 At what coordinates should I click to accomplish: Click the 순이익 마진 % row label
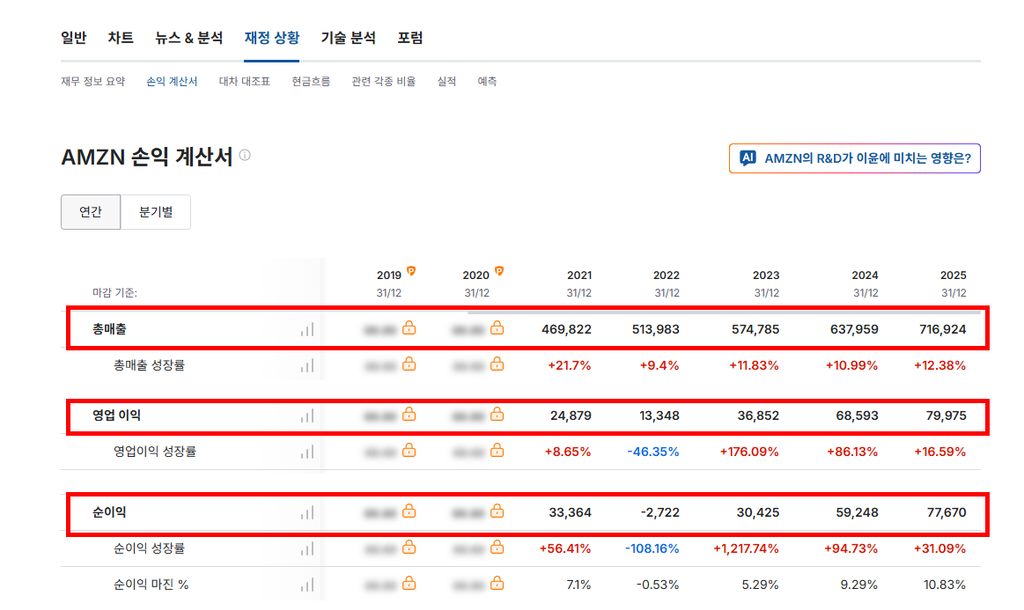(x=151, y=585)
